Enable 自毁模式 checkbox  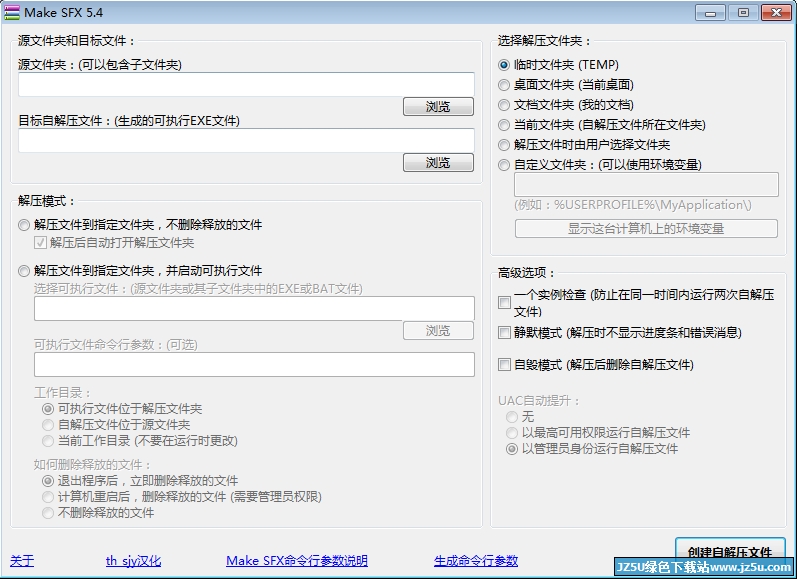504,364
